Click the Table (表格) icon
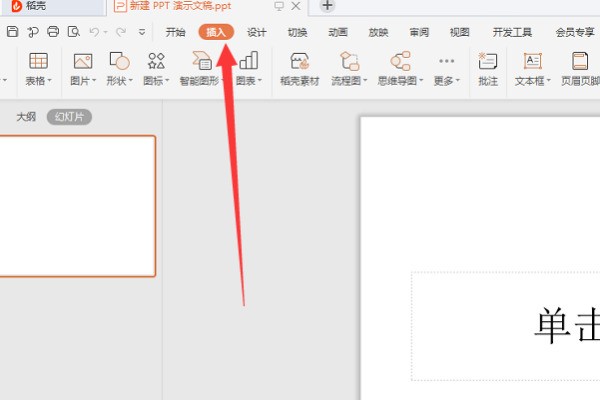 pyautogui.click(x=38, y=62)
